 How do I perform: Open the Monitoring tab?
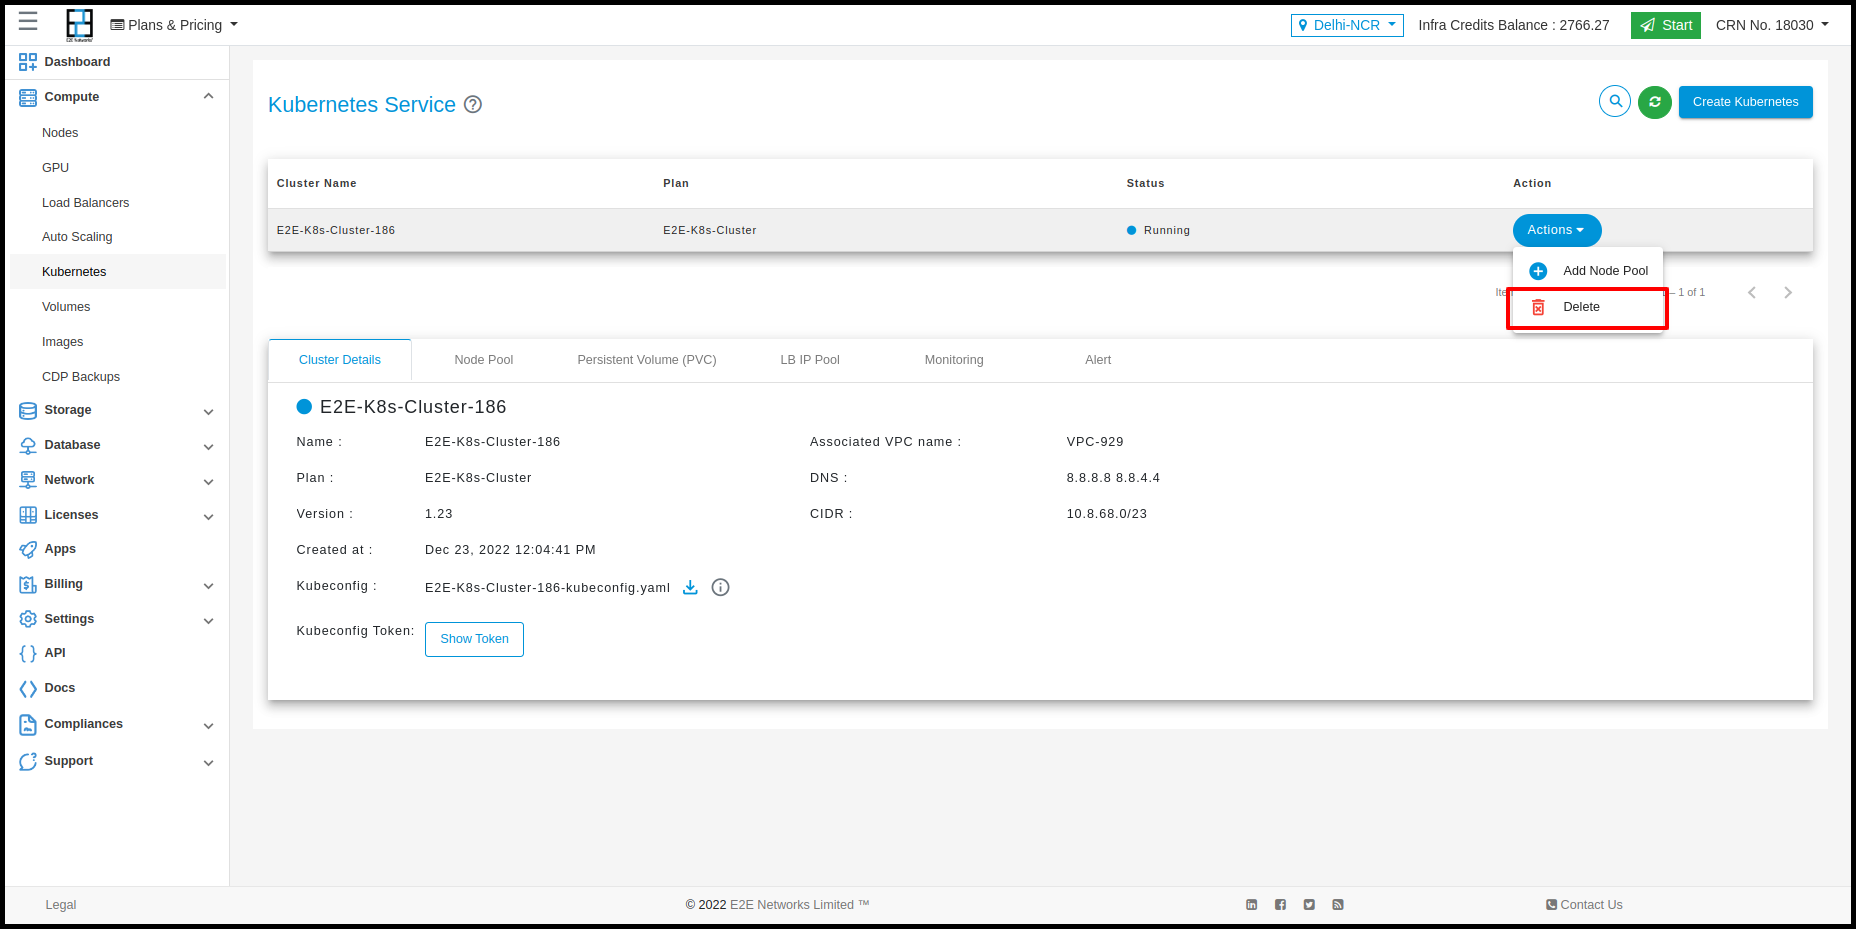(954, 360)
